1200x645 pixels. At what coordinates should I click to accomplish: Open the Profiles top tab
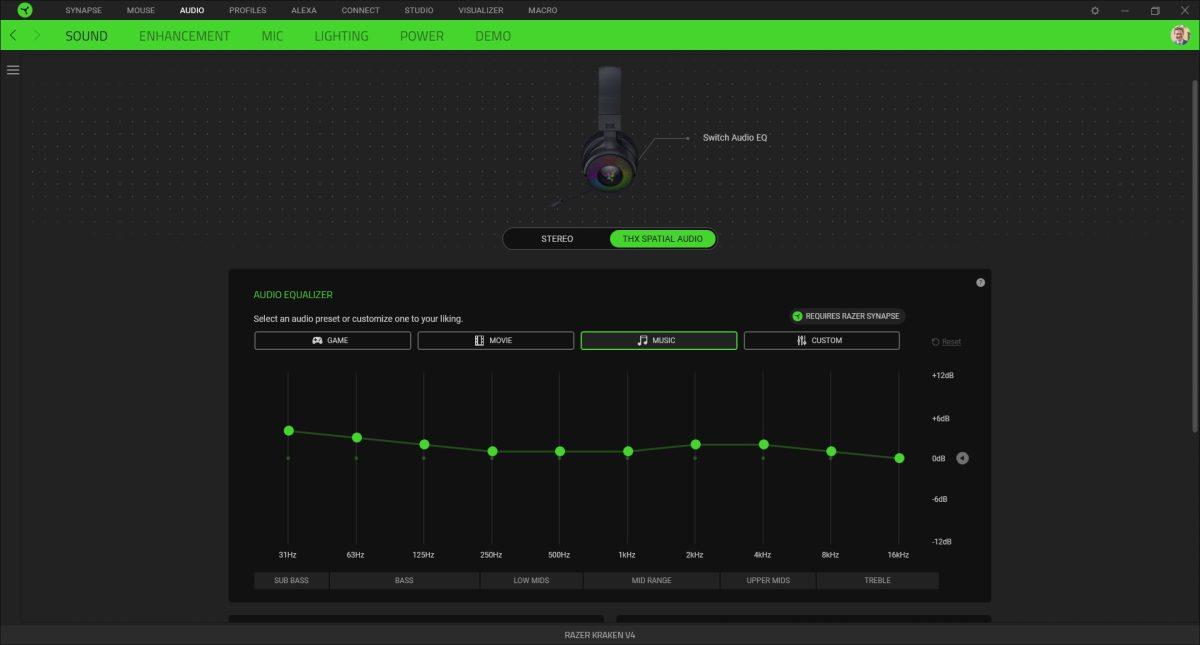pyautogui.click(x=247, y=10)
